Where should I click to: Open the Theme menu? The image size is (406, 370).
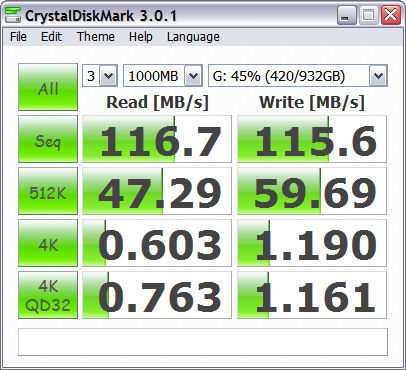coord(96,37)
